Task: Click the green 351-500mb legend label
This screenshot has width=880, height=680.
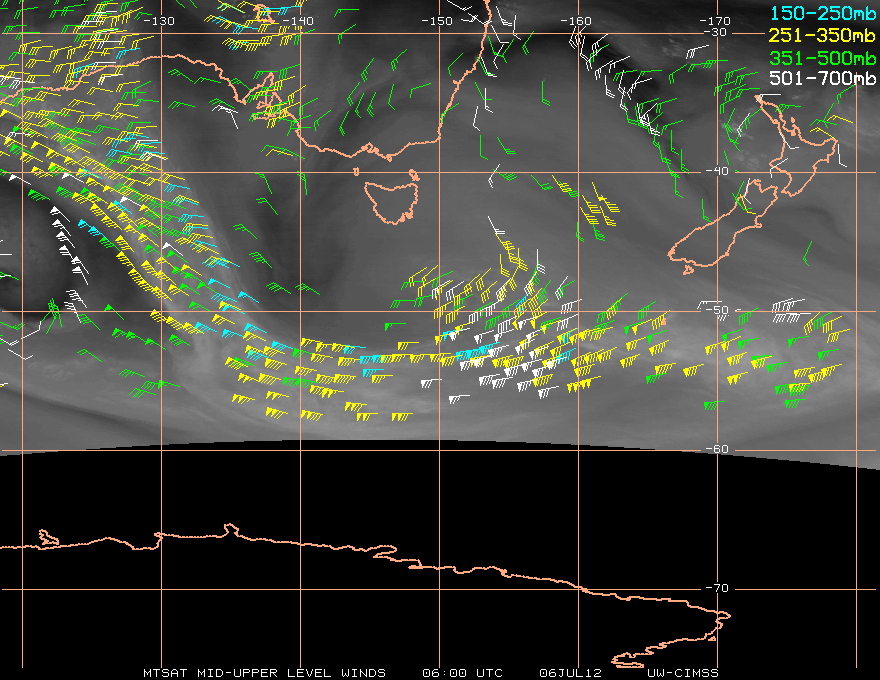Action: pyautogui.click(x=822, y=58)
